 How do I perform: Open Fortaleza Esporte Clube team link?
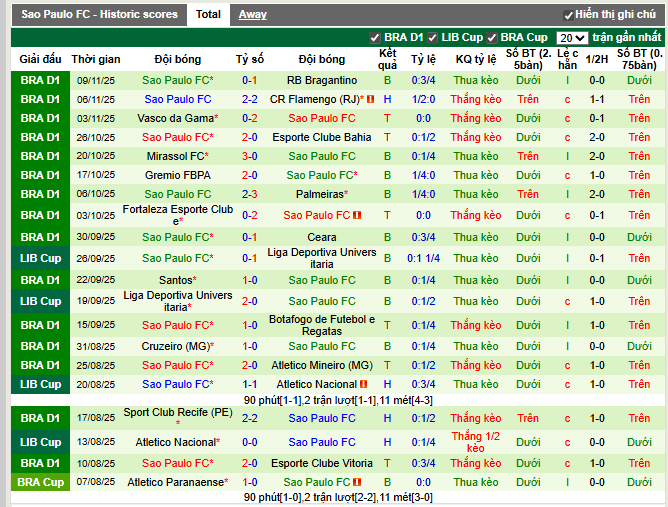click(178, 215)
